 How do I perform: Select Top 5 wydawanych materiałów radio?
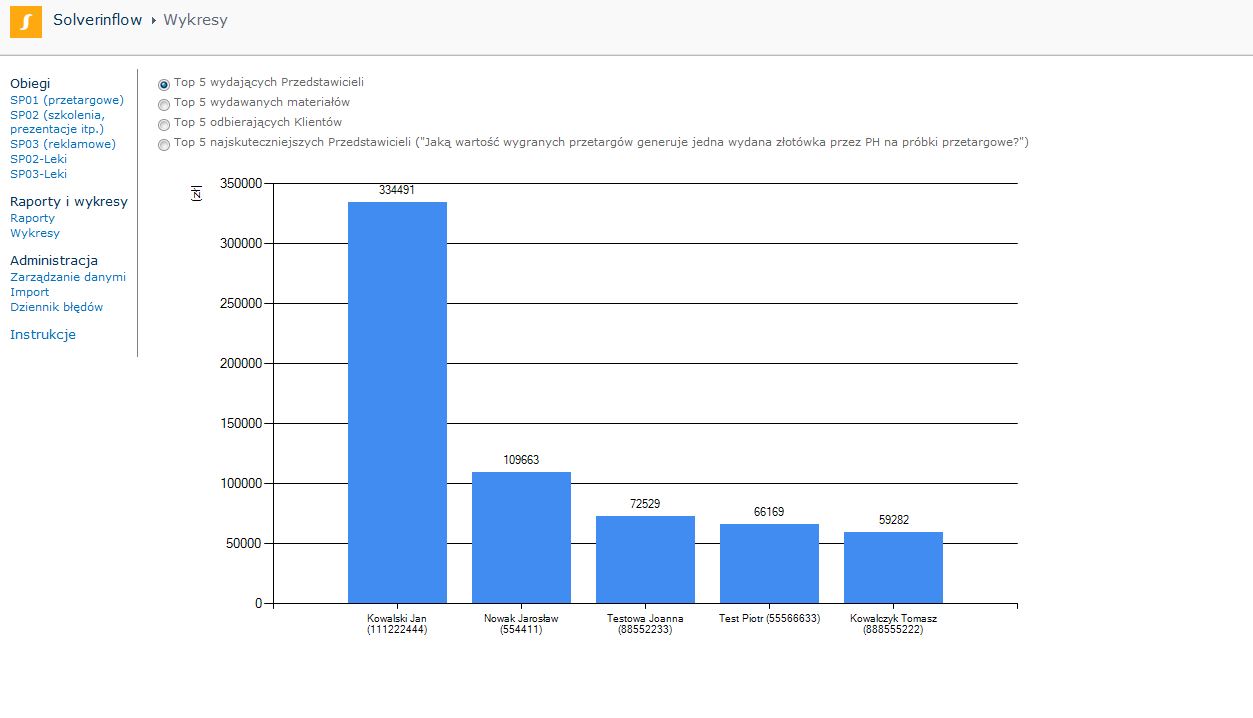[x=164, y=104]
